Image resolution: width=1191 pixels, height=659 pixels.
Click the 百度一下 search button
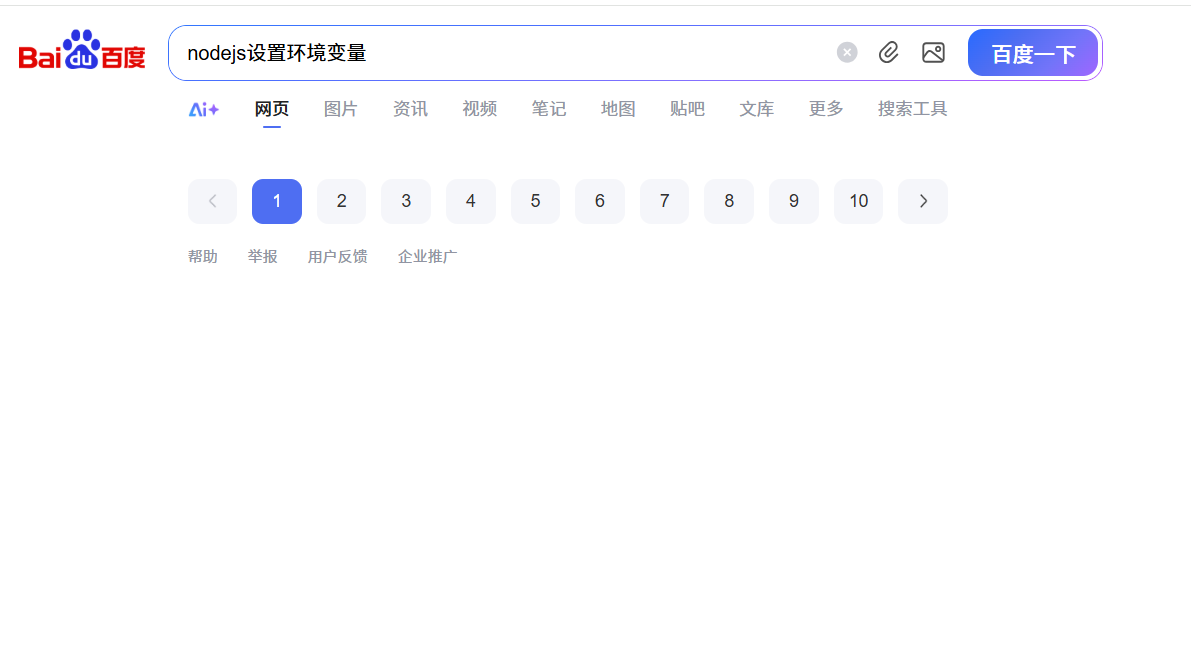(x=1033, y=52)
